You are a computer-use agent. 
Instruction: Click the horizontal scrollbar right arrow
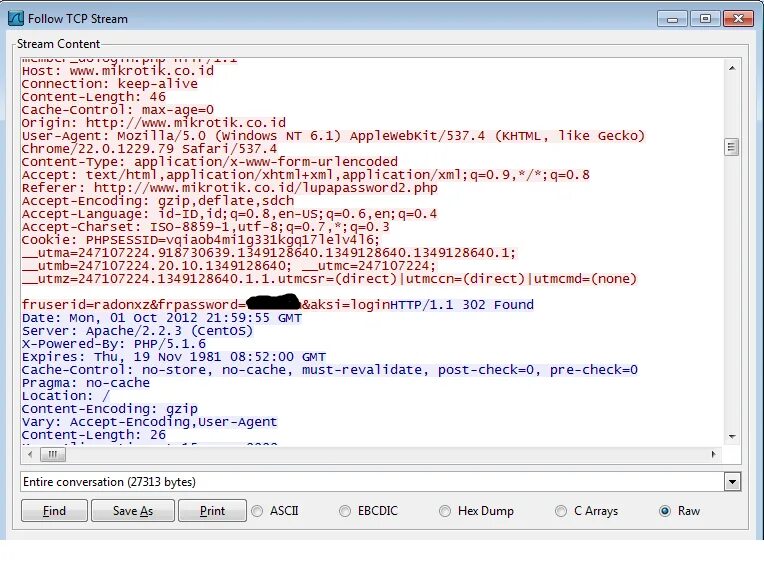coord(713,454)
